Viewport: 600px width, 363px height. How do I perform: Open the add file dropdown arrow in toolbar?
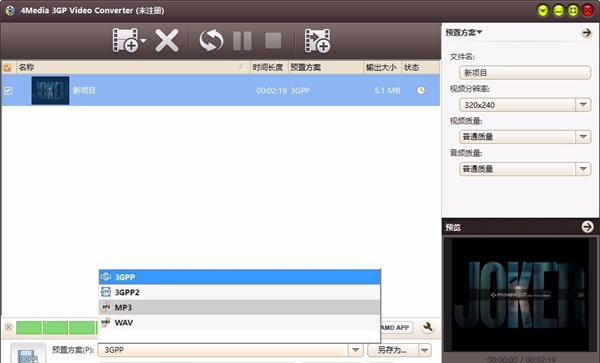tap(143, 40)
